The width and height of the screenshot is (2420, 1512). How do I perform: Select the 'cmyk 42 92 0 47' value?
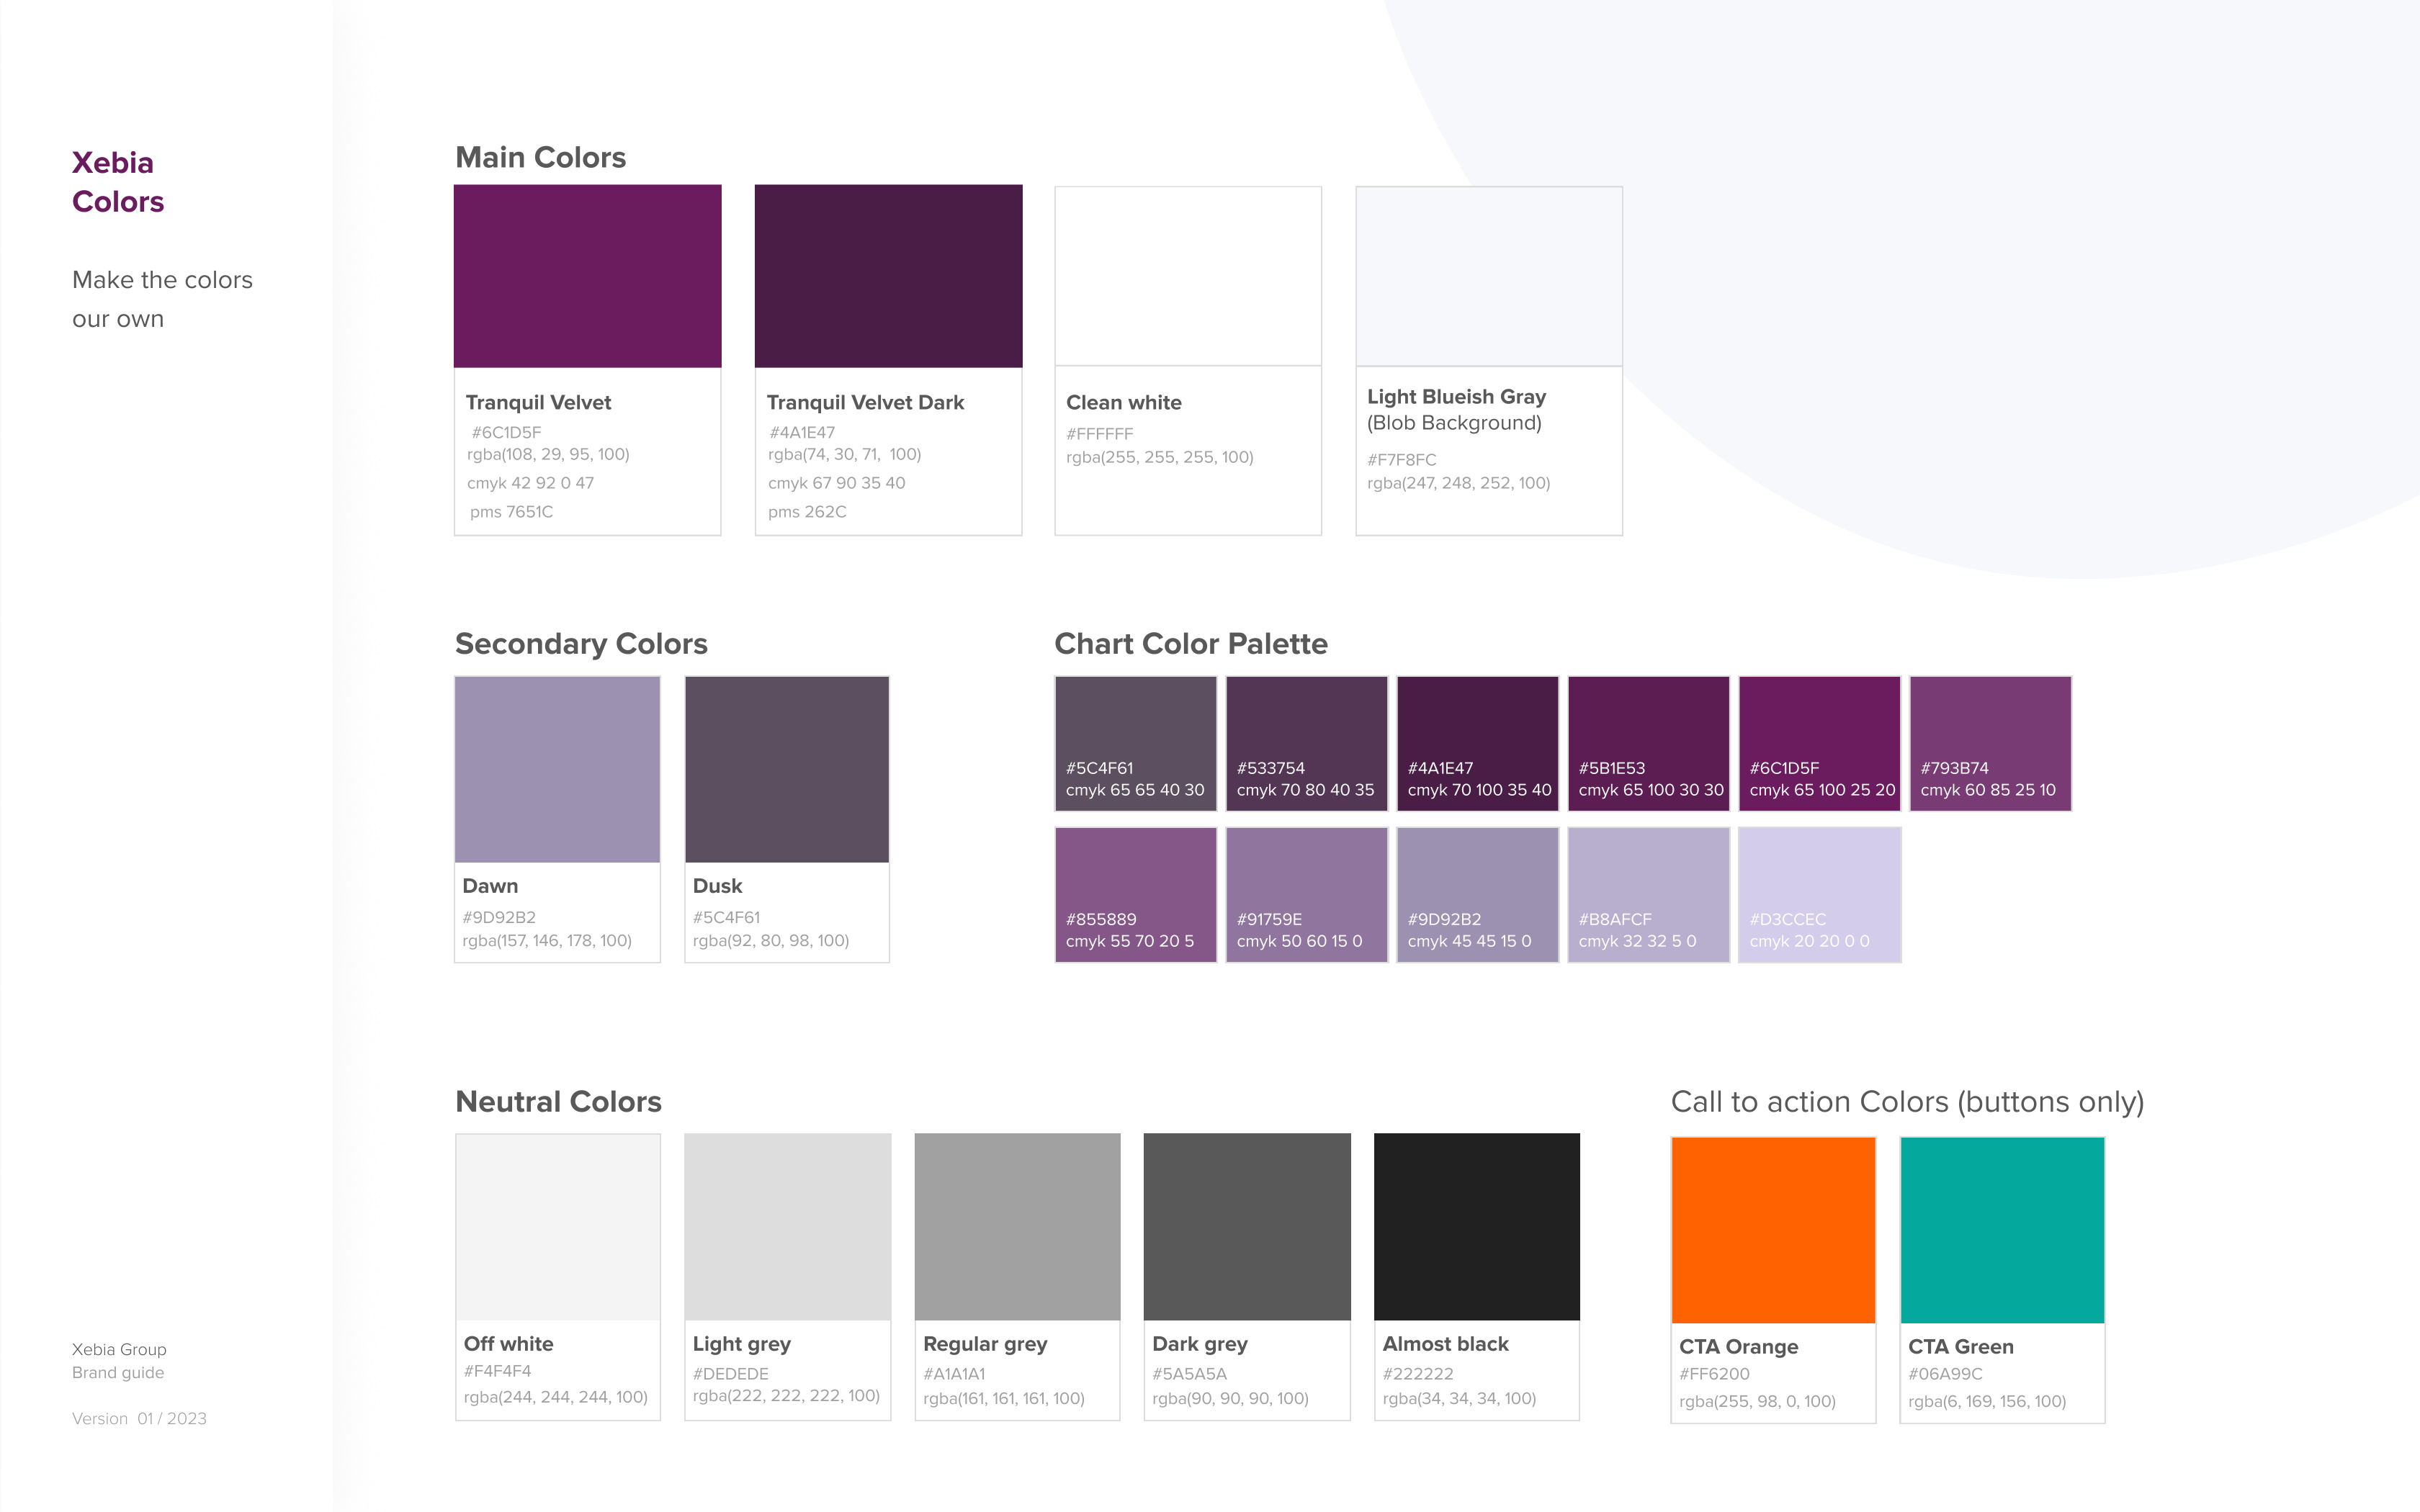coord(530,483)
